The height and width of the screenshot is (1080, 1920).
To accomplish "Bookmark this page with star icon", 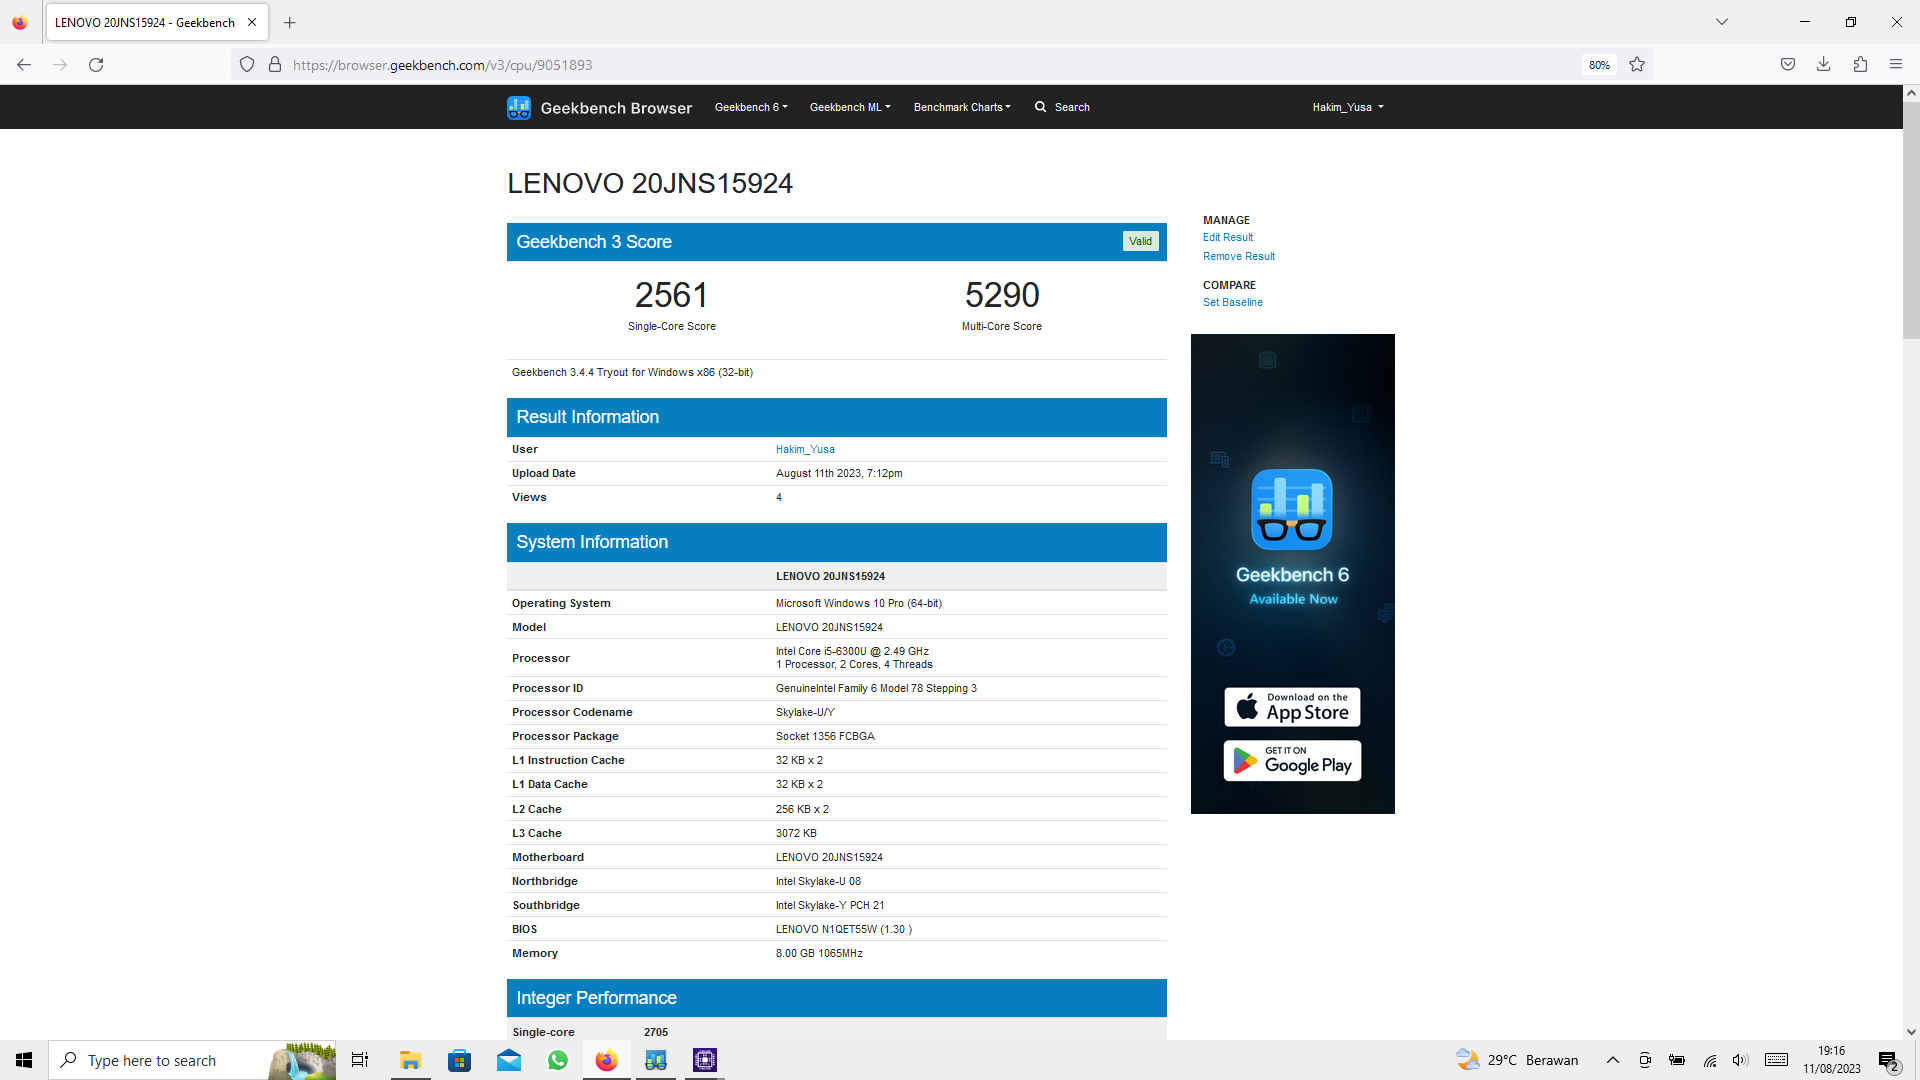I will (x=1637, y=65).
